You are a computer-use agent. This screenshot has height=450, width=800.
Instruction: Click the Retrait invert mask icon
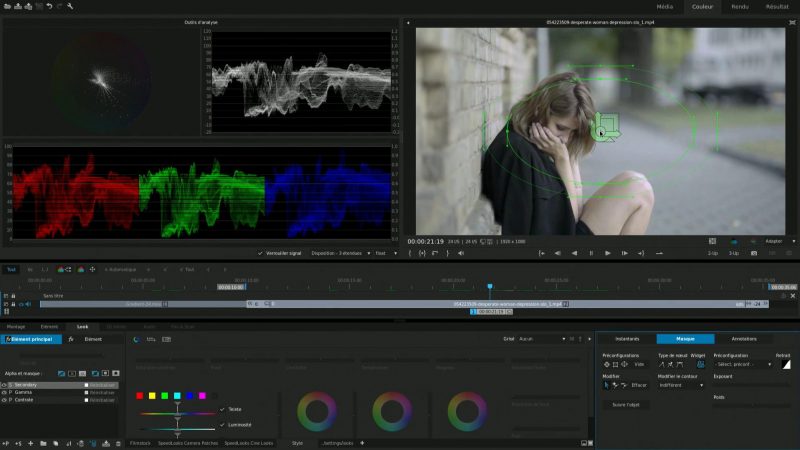coord(786,364)
